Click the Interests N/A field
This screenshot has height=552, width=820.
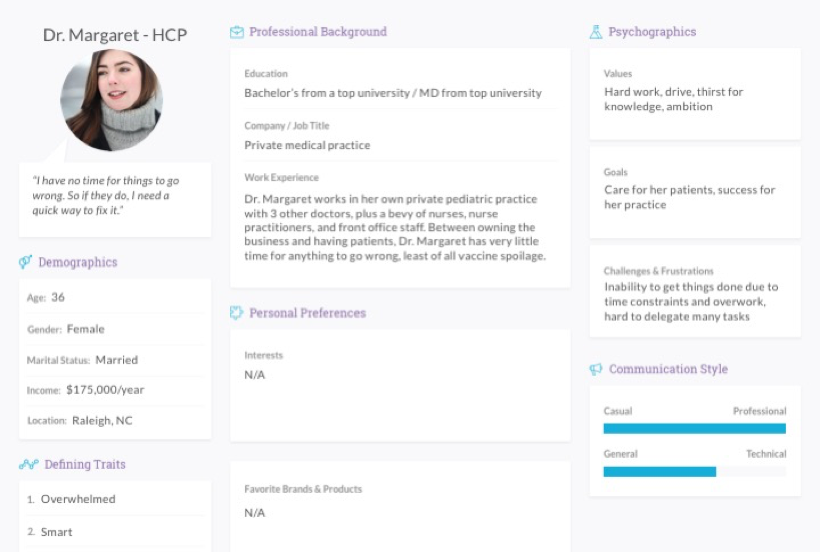coord(255,375)
